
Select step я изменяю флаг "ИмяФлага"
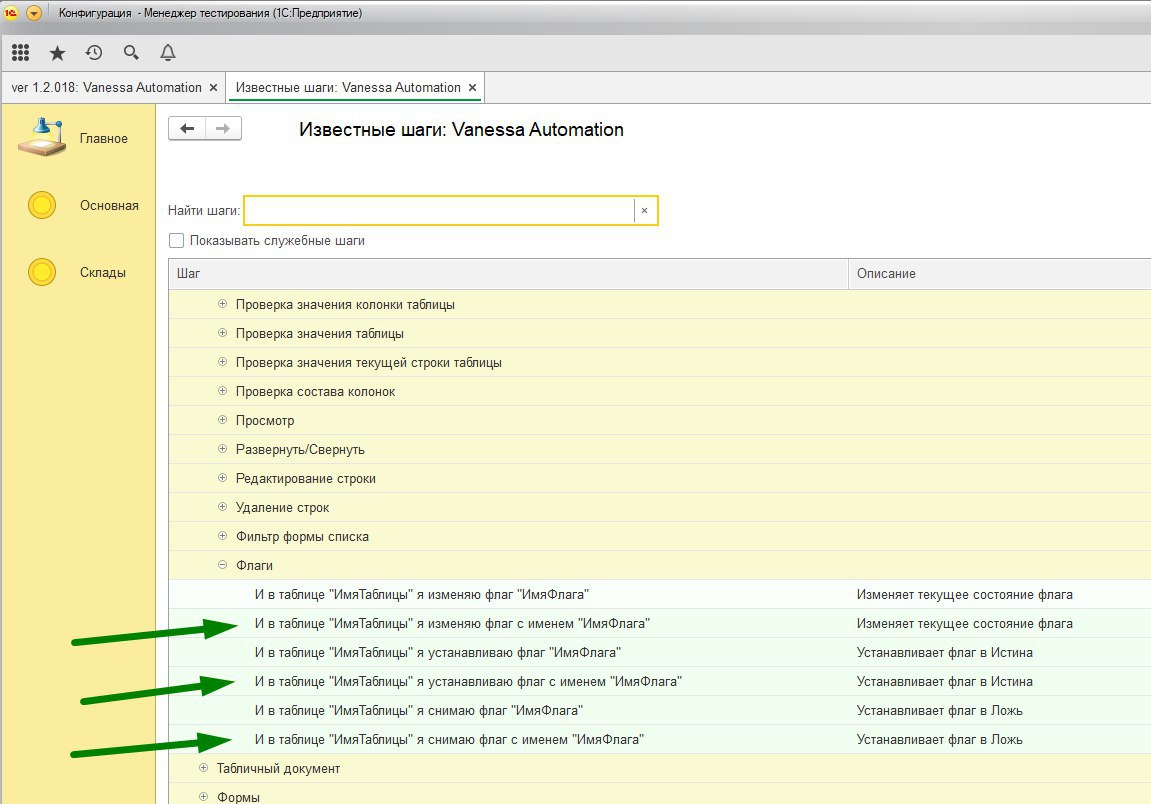421,594
